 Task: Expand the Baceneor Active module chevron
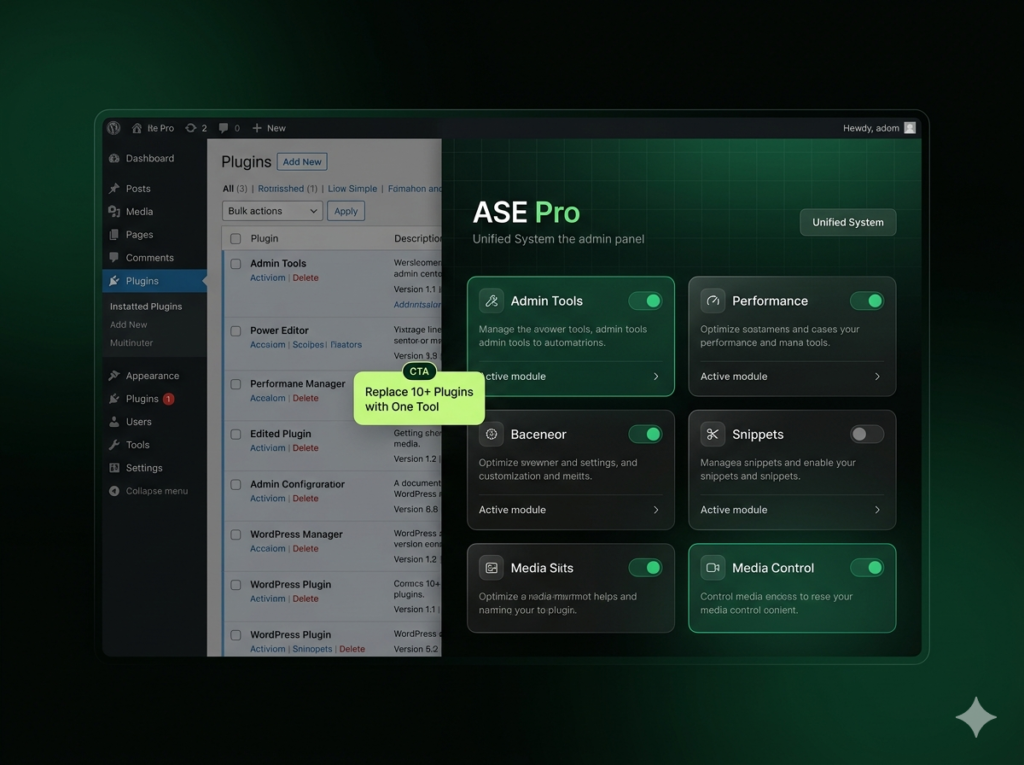click(x=656, y=510)
